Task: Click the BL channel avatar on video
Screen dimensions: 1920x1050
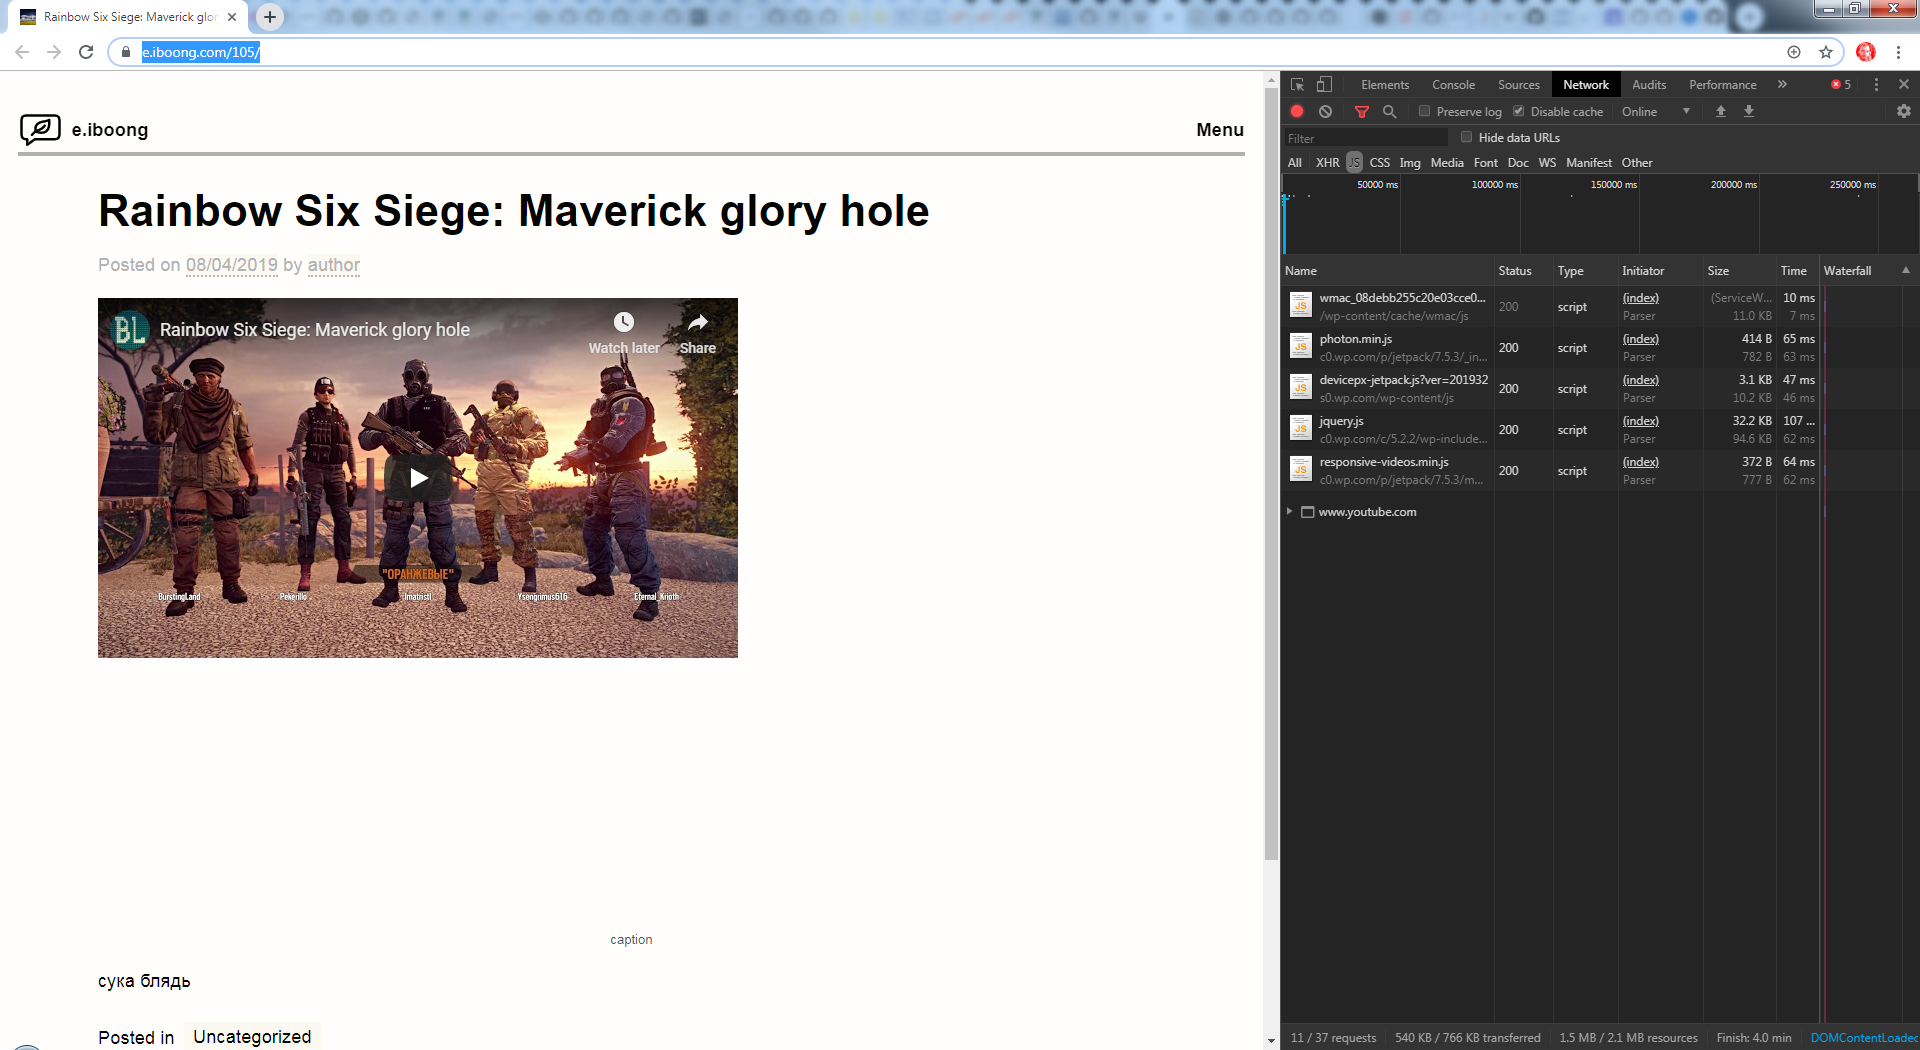Action: point(130,329)
